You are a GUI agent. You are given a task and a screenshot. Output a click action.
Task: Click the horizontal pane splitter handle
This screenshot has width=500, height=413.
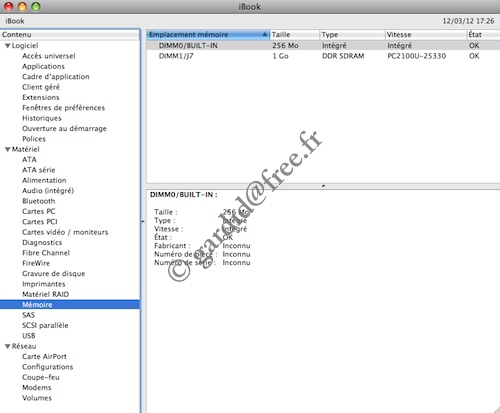pos(323,186)
